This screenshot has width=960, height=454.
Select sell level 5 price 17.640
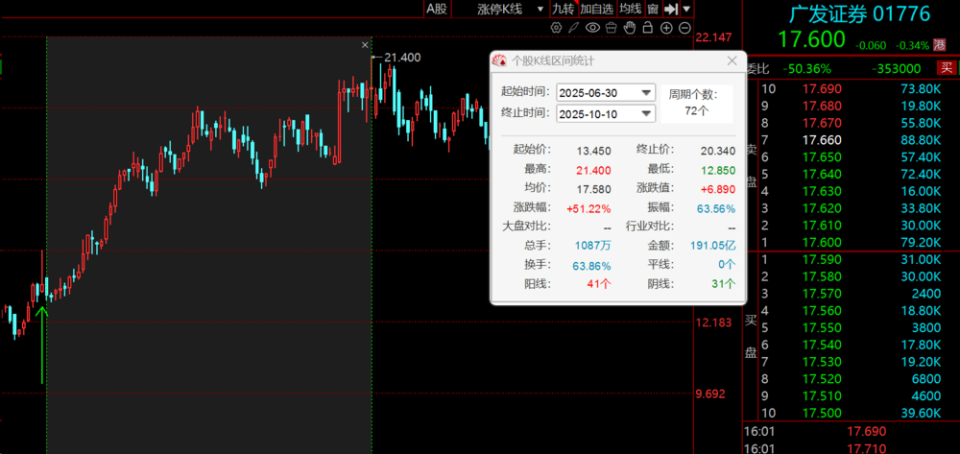[822, 174]
